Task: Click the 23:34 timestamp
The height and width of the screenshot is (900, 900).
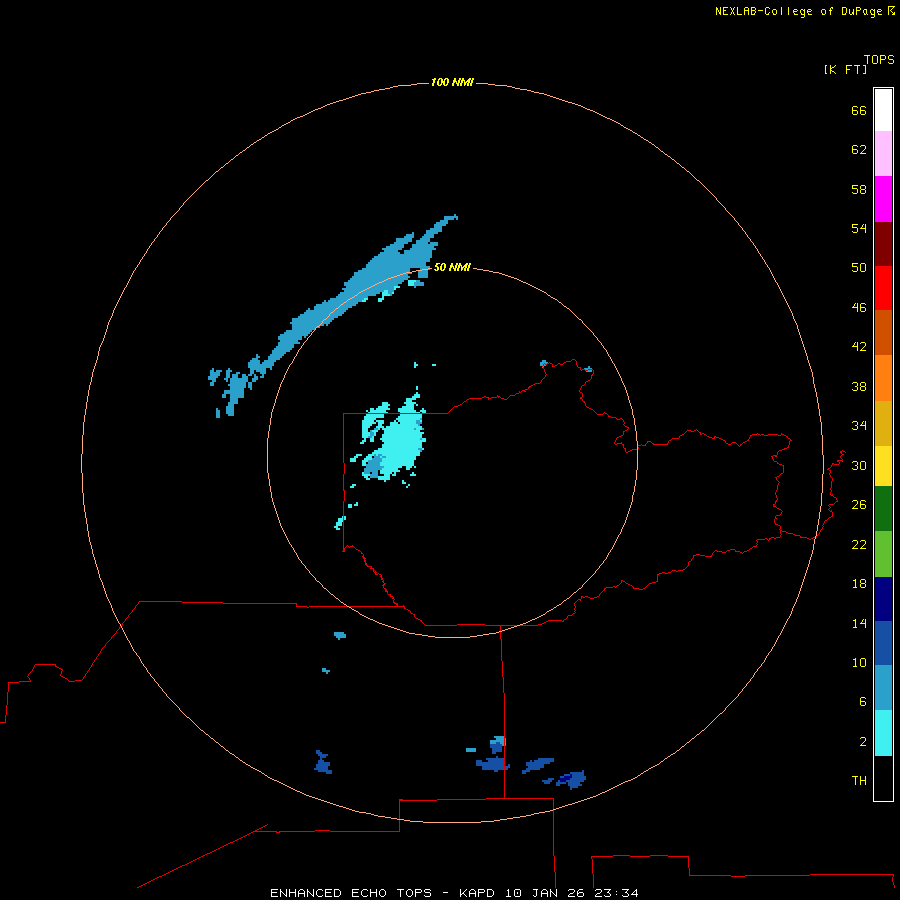Action: (616, 893)
